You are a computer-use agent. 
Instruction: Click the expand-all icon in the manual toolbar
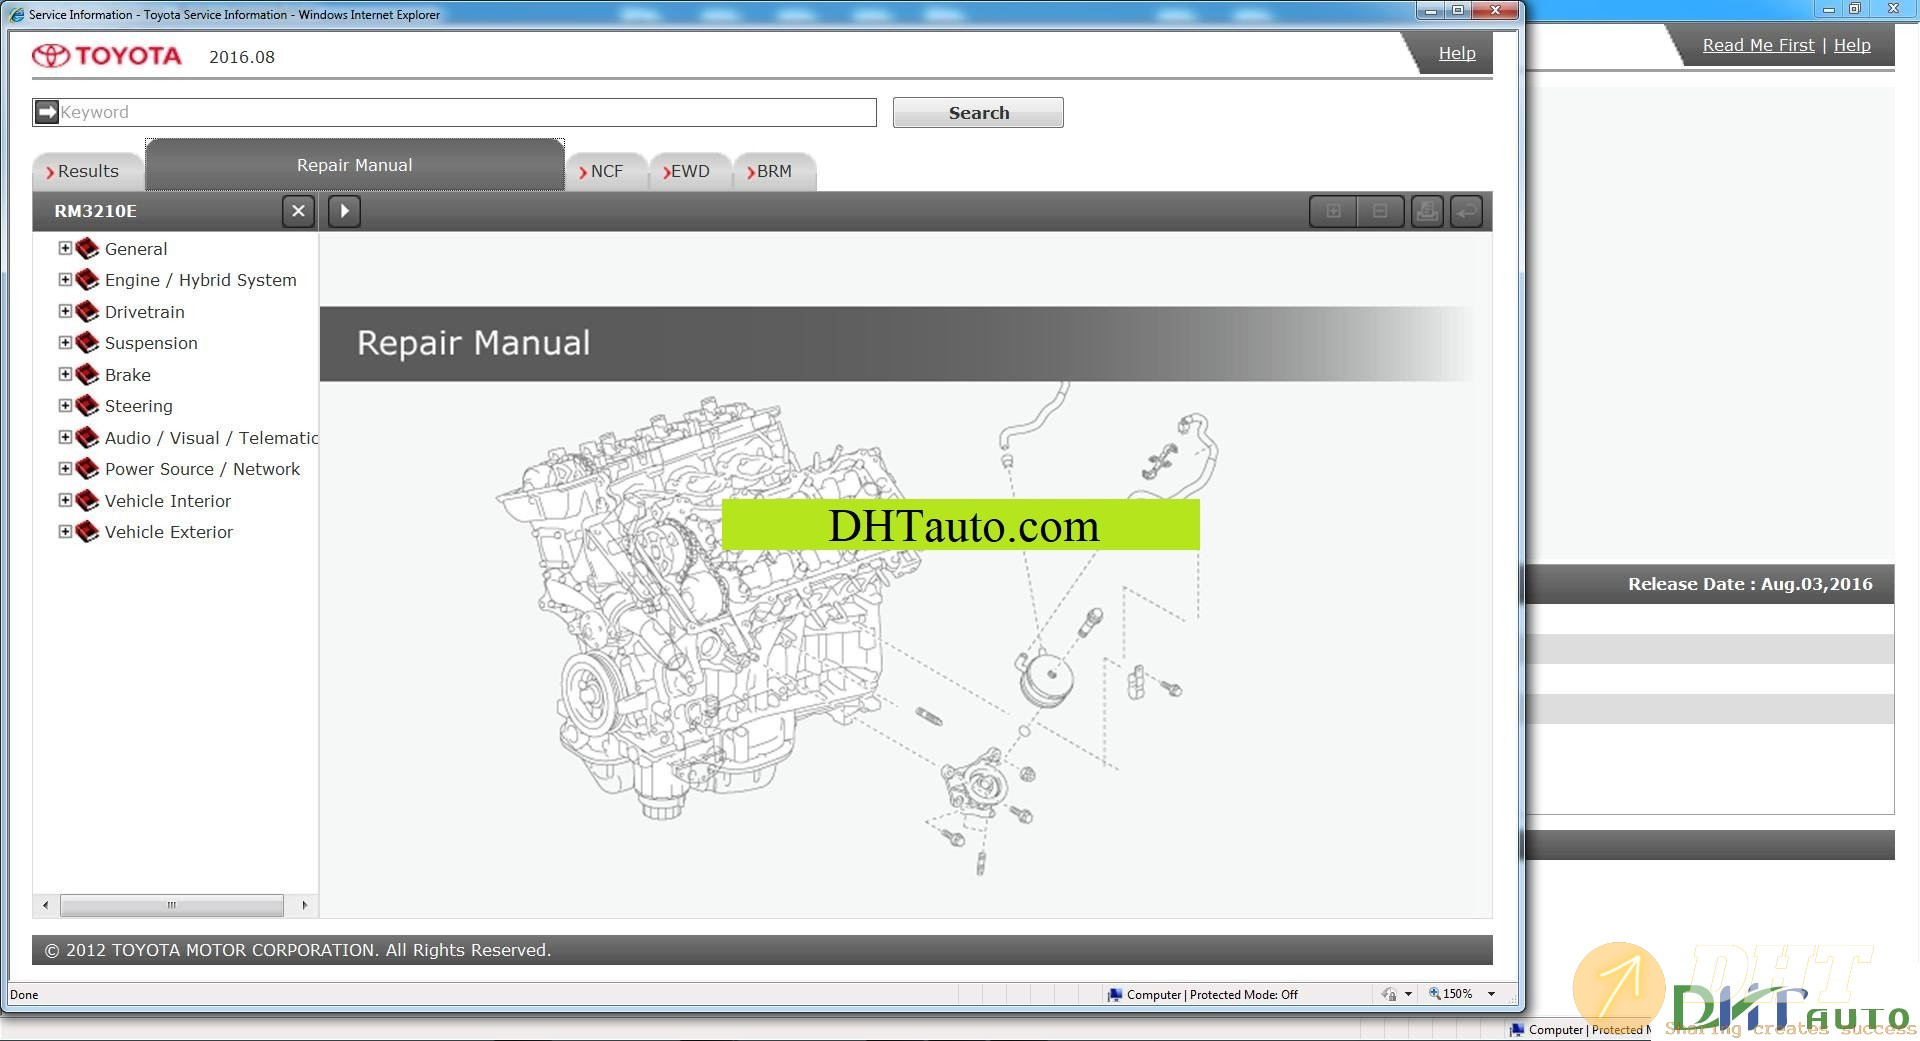click(x=1333, y=211)
